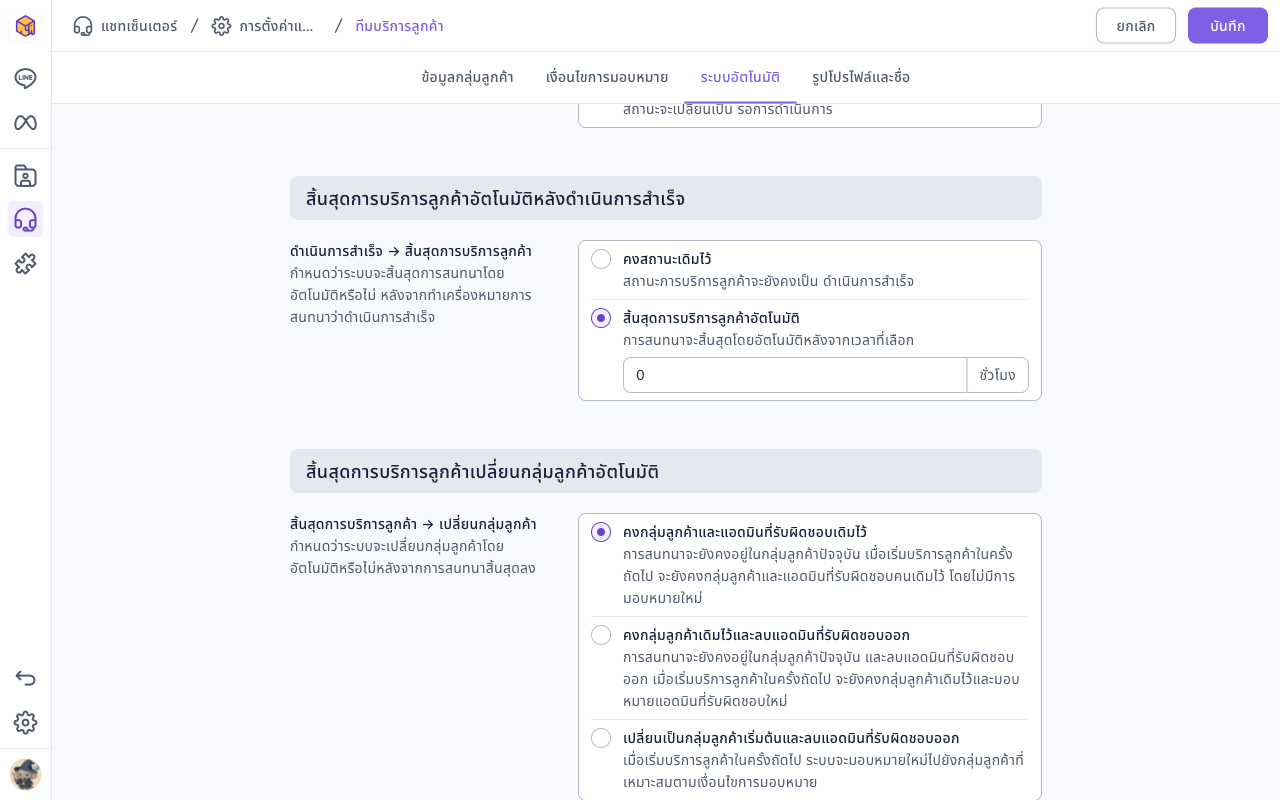Viewport: 1280px width, 800px height.
Task: Select the chat center headset sidebar icon
Action: click(x=25, y=219)
